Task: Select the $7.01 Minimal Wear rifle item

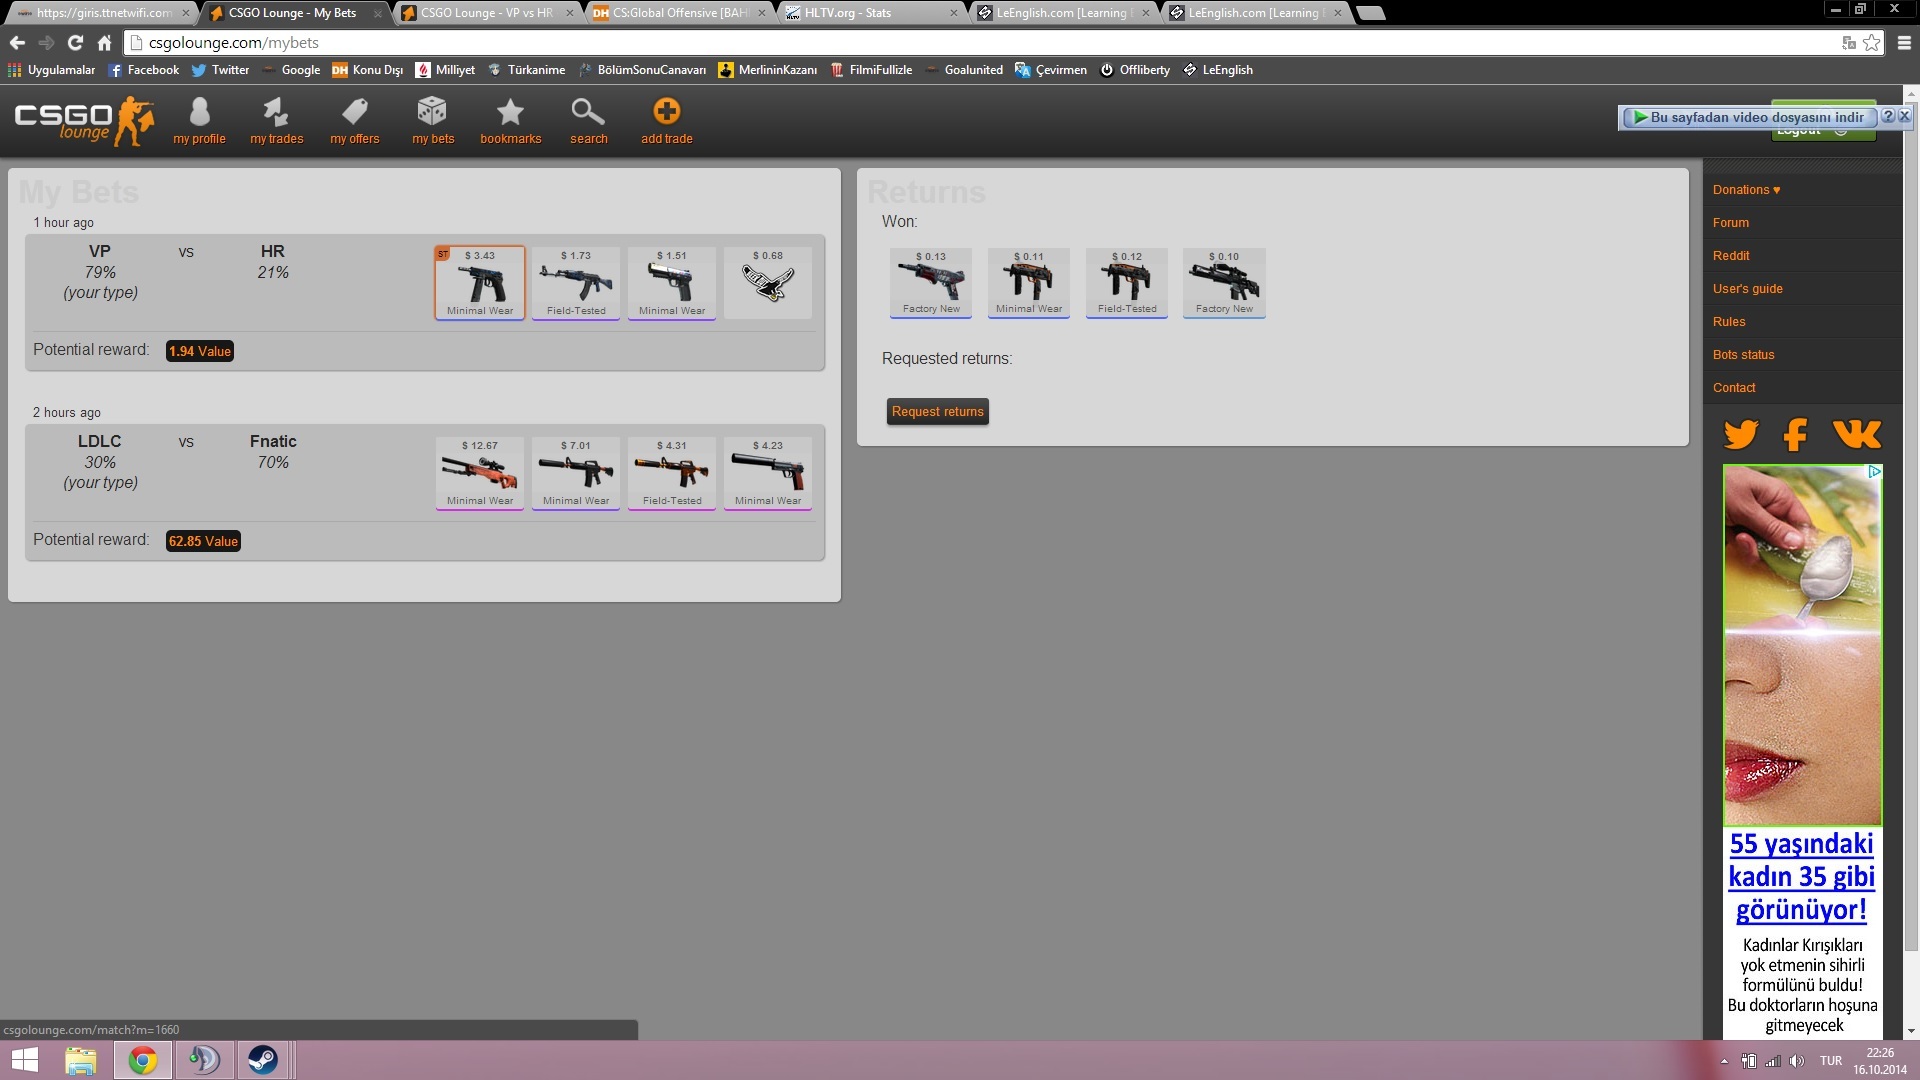Action: point(576,473)
